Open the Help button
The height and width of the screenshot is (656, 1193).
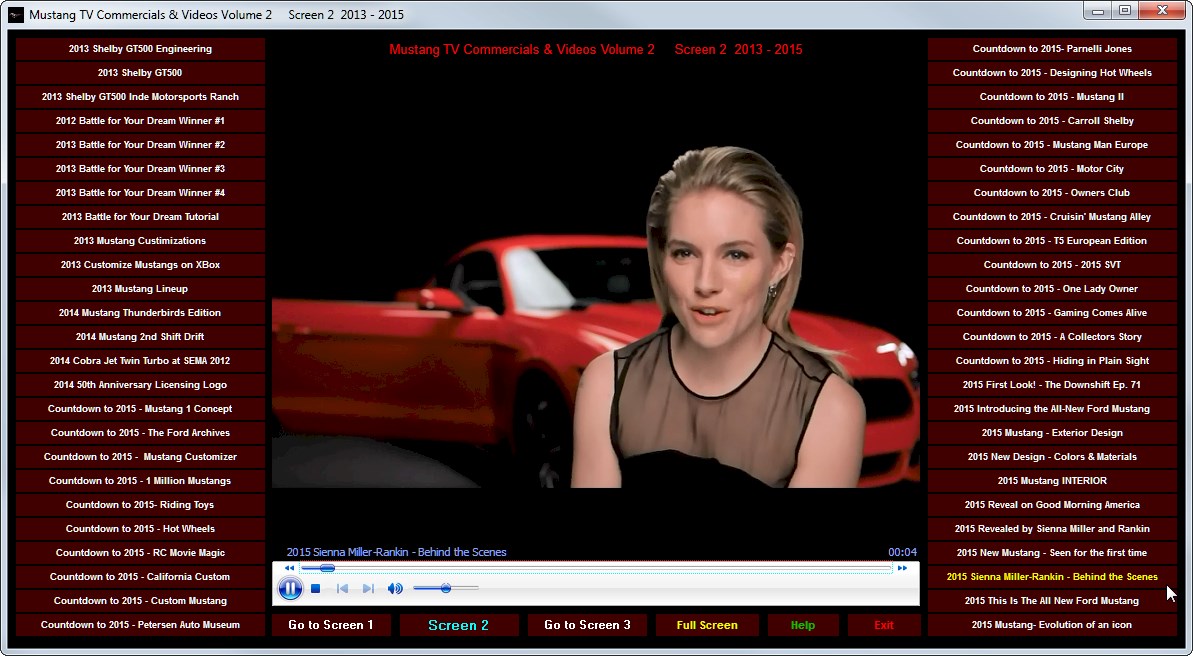click(x=803, y=625)
